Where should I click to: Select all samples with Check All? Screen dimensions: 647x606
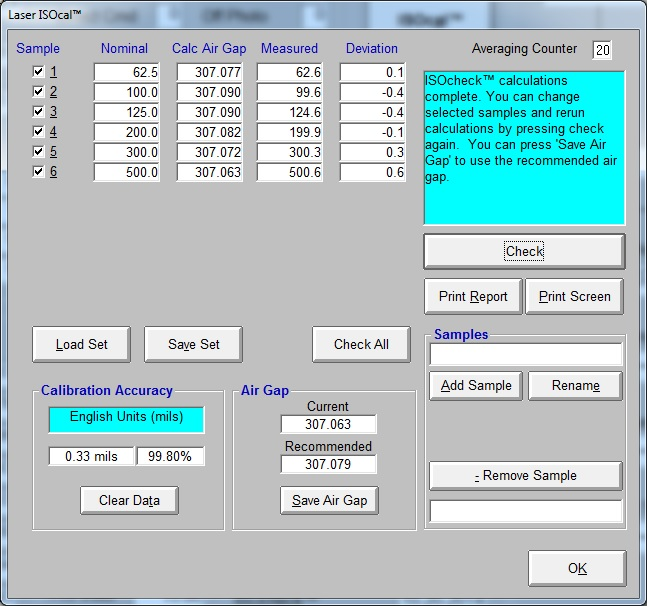(361, 344)
